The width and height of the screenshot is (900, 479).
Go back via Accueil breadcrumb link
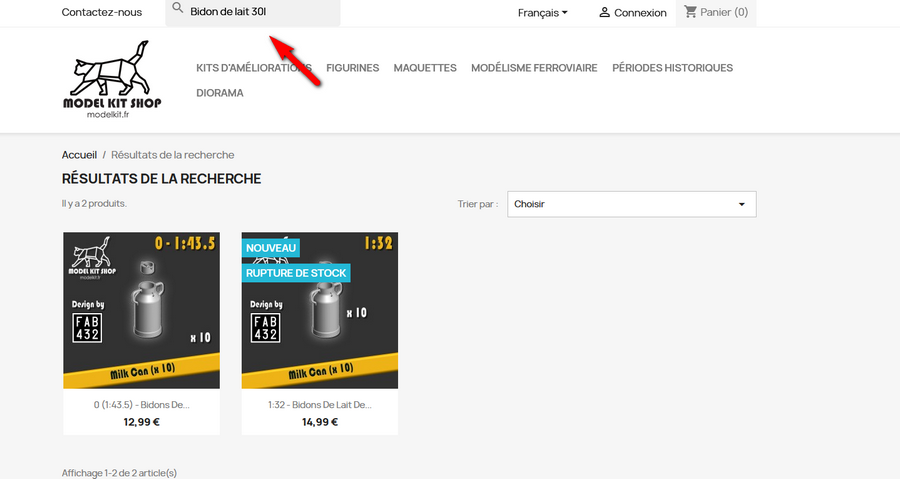79,155
